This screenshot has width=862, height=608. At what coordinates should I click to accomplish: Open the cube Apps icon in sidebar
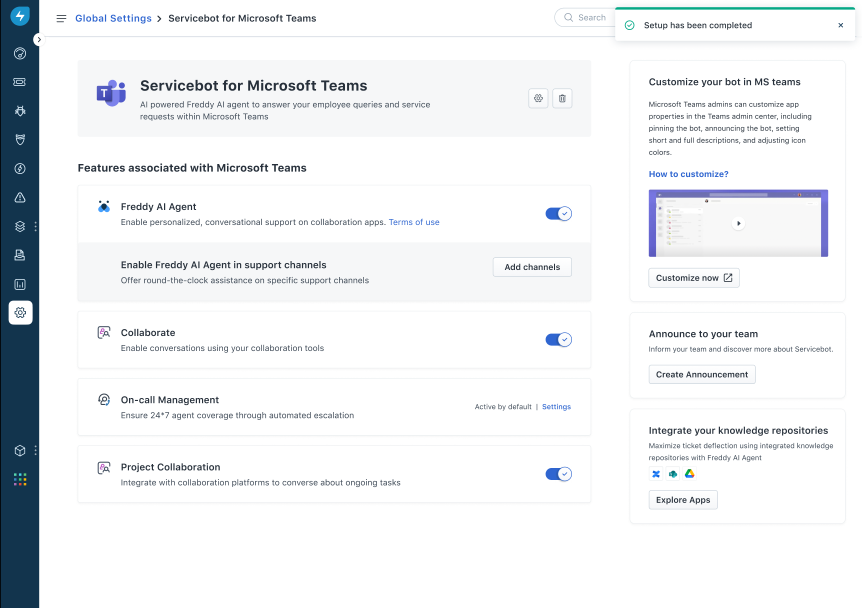(20, 451)
